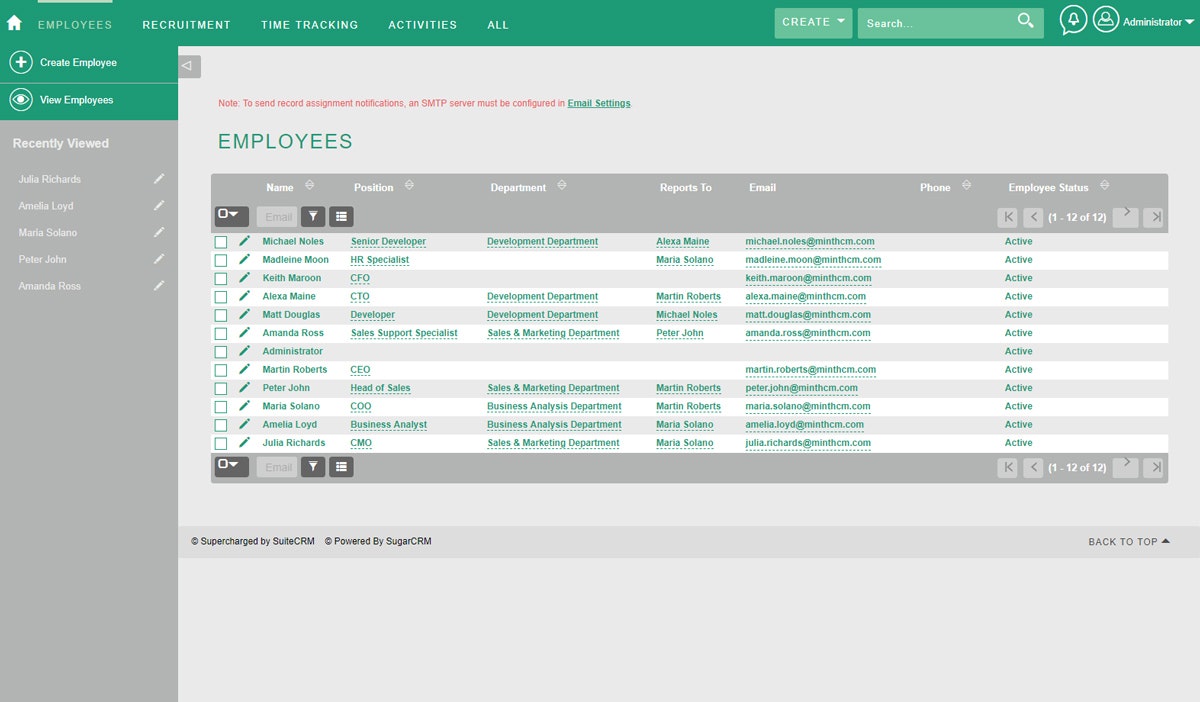Edit Amelia Loyd in Recently Viewed
The height and width of the screenshot is (702, 1200).
tap(158, 205)
